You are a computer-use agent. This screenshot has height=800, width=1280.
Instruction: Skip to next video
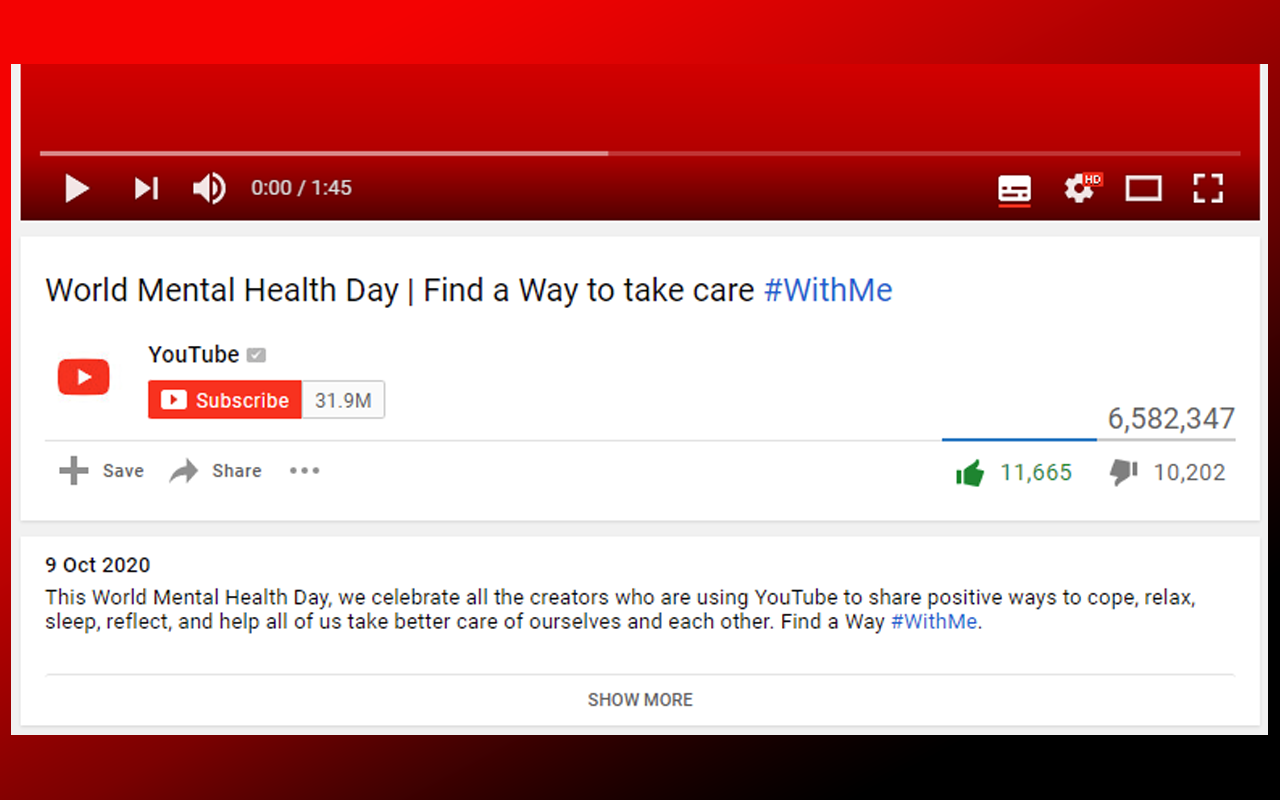[147, 188]
